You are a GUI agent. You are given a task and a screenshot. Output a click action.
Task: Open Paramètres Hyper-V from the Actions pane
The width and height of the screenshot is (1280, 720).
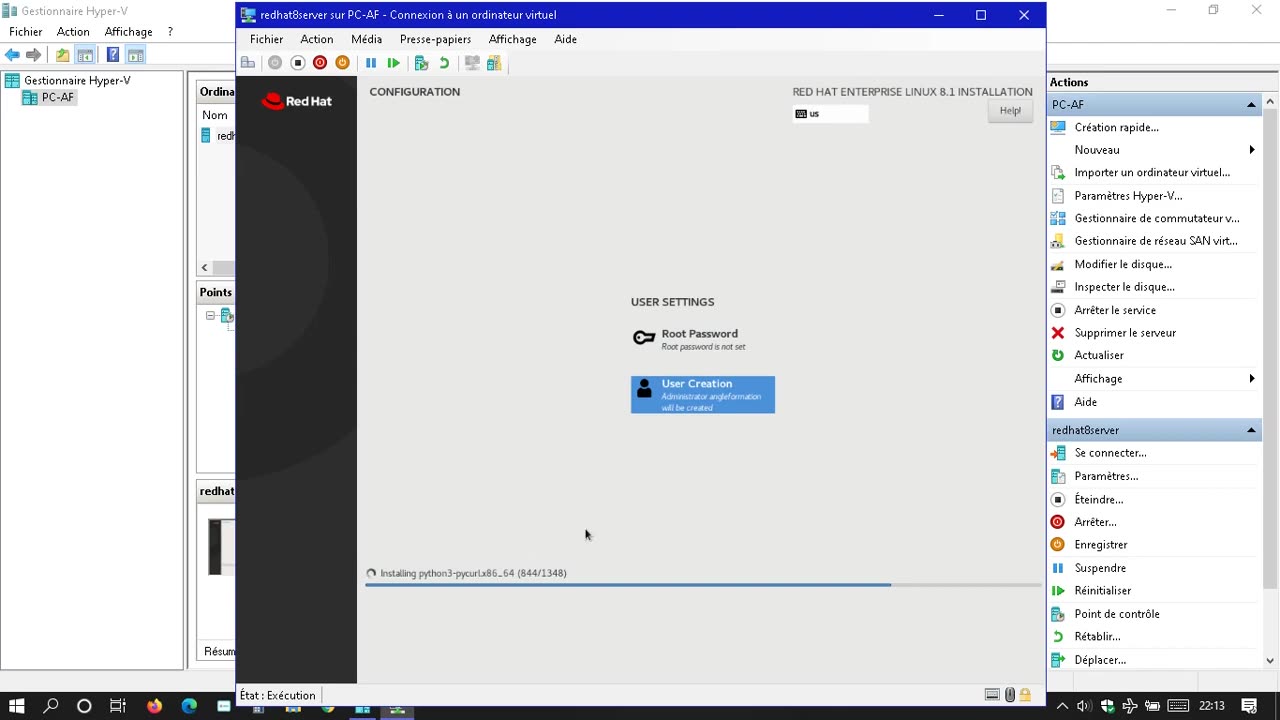point(1128,196)
